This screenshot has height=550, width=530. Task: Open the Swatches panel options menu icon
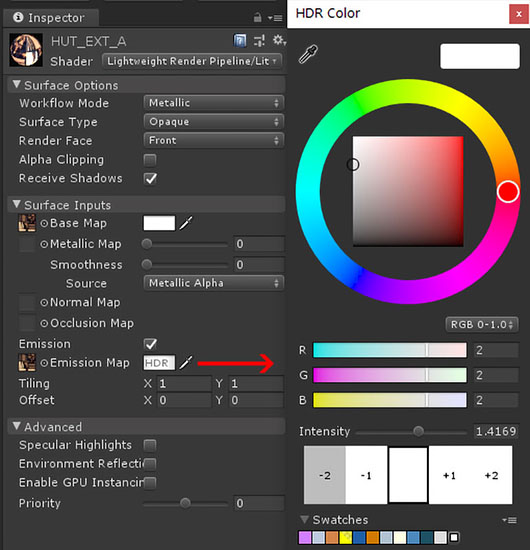click(x=509, y=520)
